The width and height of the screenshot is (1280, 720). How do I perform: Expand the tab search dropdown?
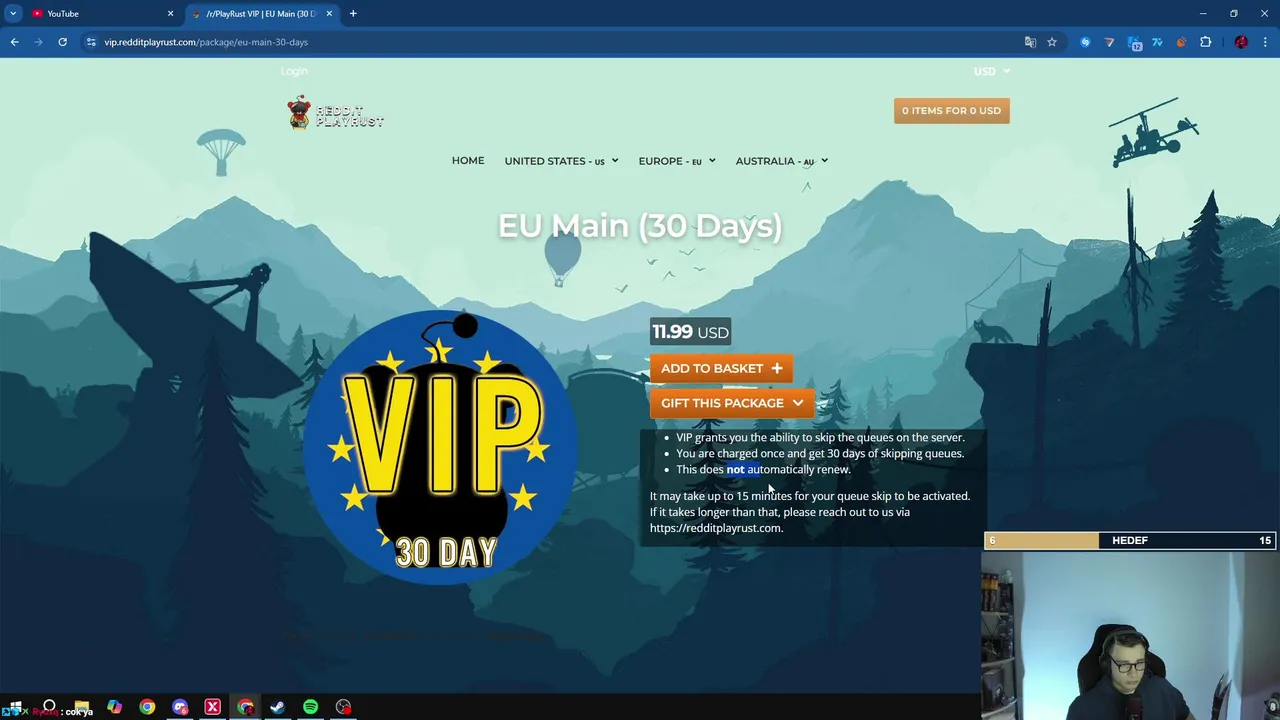(x=13, y=13)
